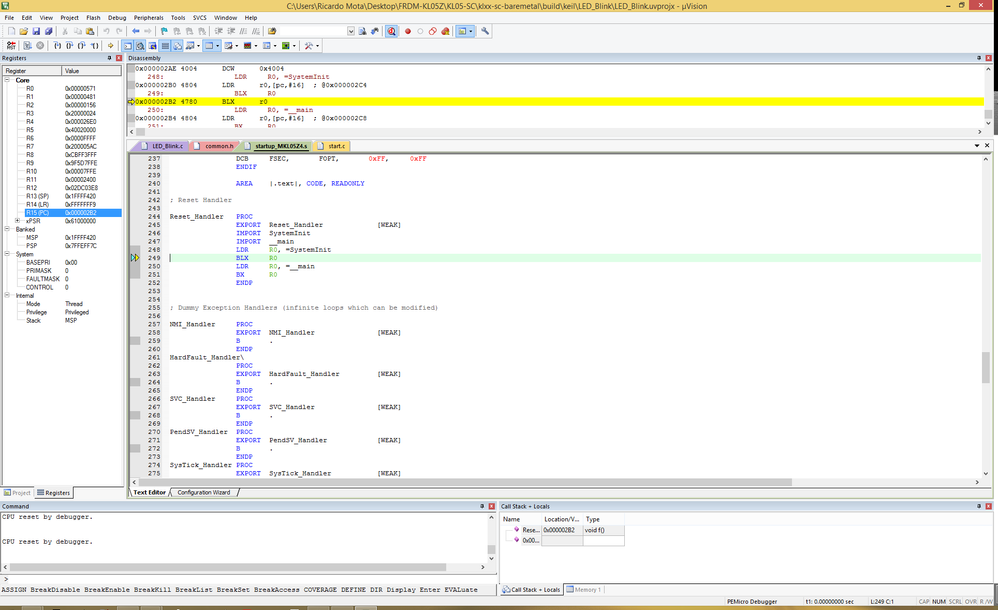This screenshot has width=998, height=610.
Task: Toggle Disassembly window toolbar button
Action: point(140,46)
